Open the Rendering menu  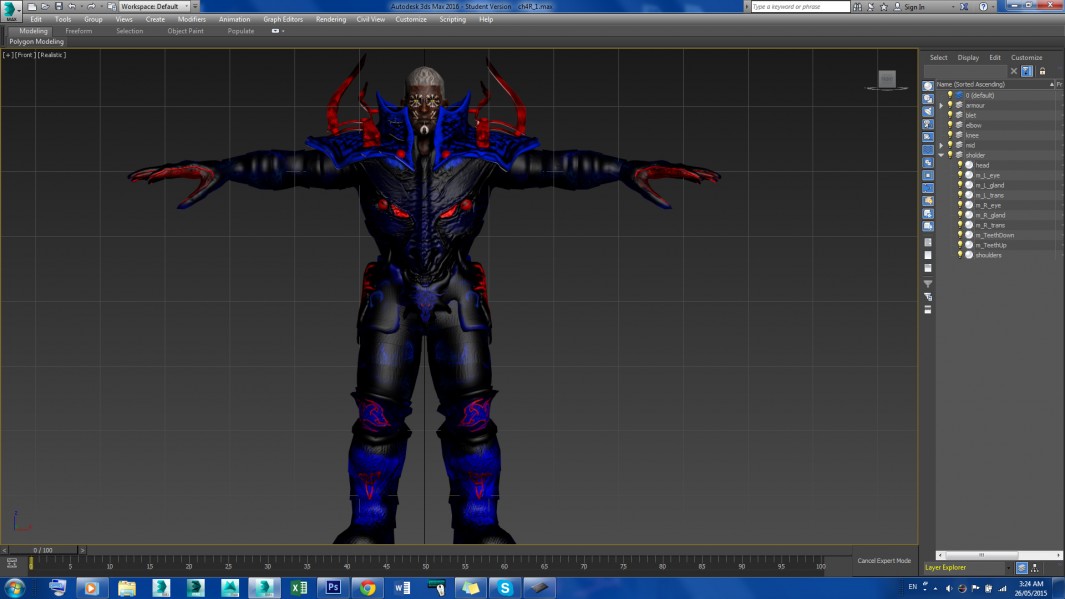(x=331, y=20)
